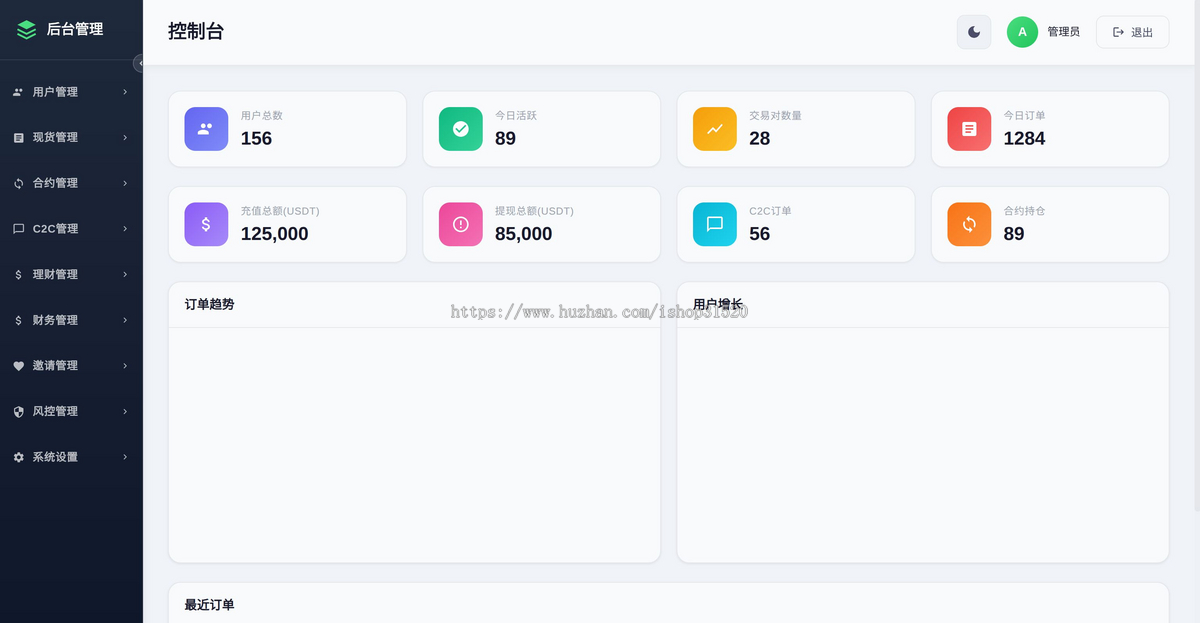Viewport: 1200px width, 623px height.
Task: Open the C2C管理 menu label
Action: click(55, 229)
